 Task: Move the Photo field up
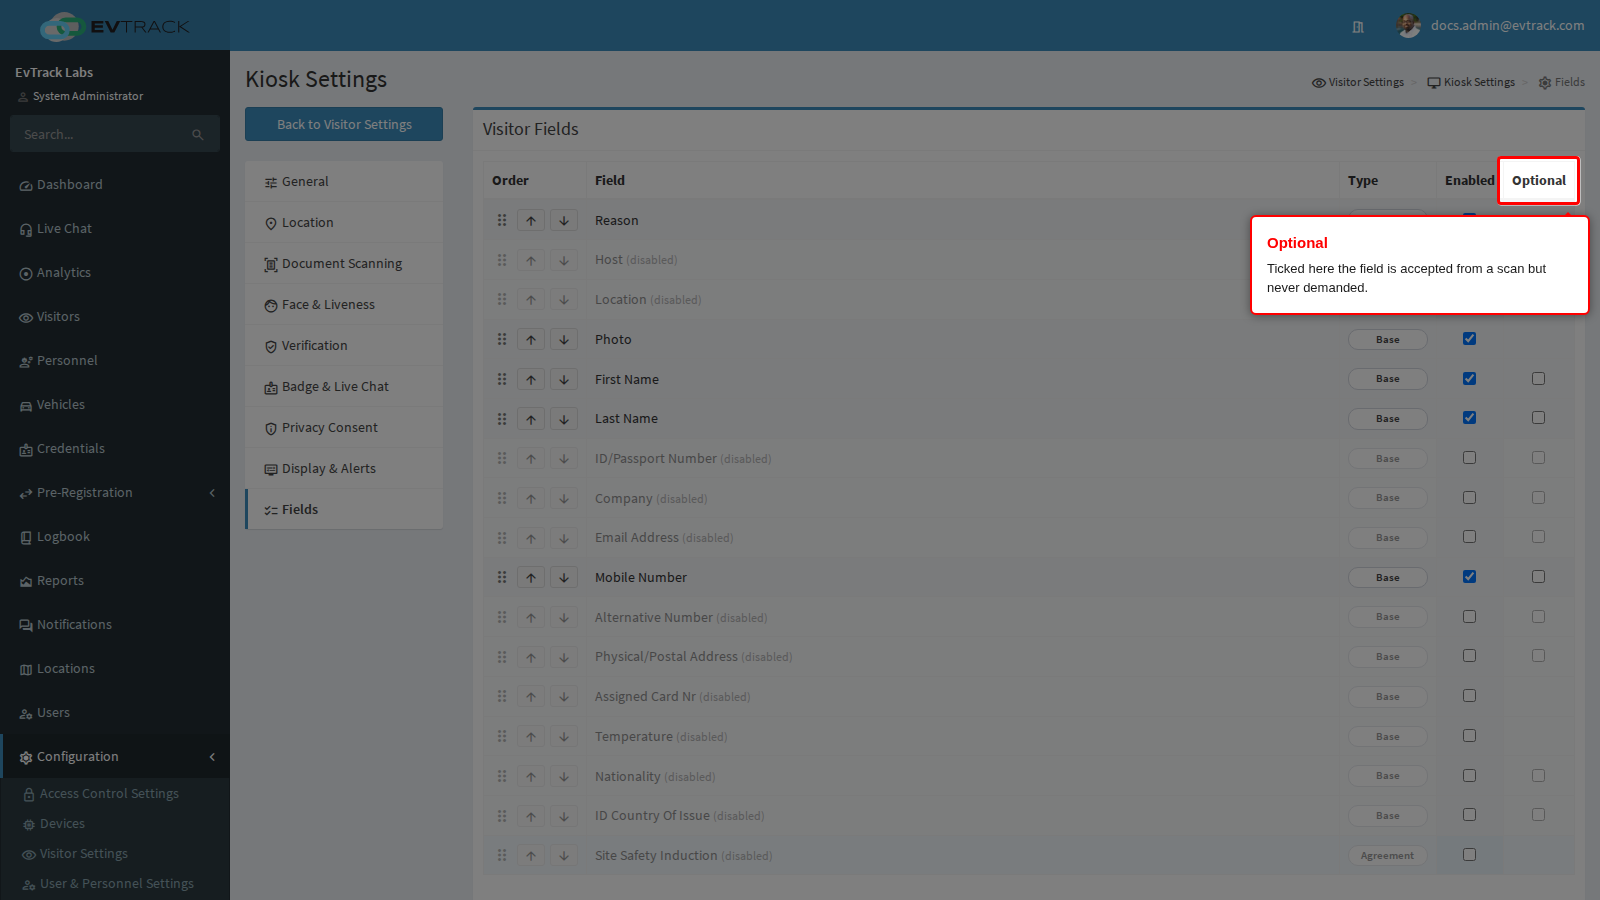pyautogui.click(x=531, y=340)
